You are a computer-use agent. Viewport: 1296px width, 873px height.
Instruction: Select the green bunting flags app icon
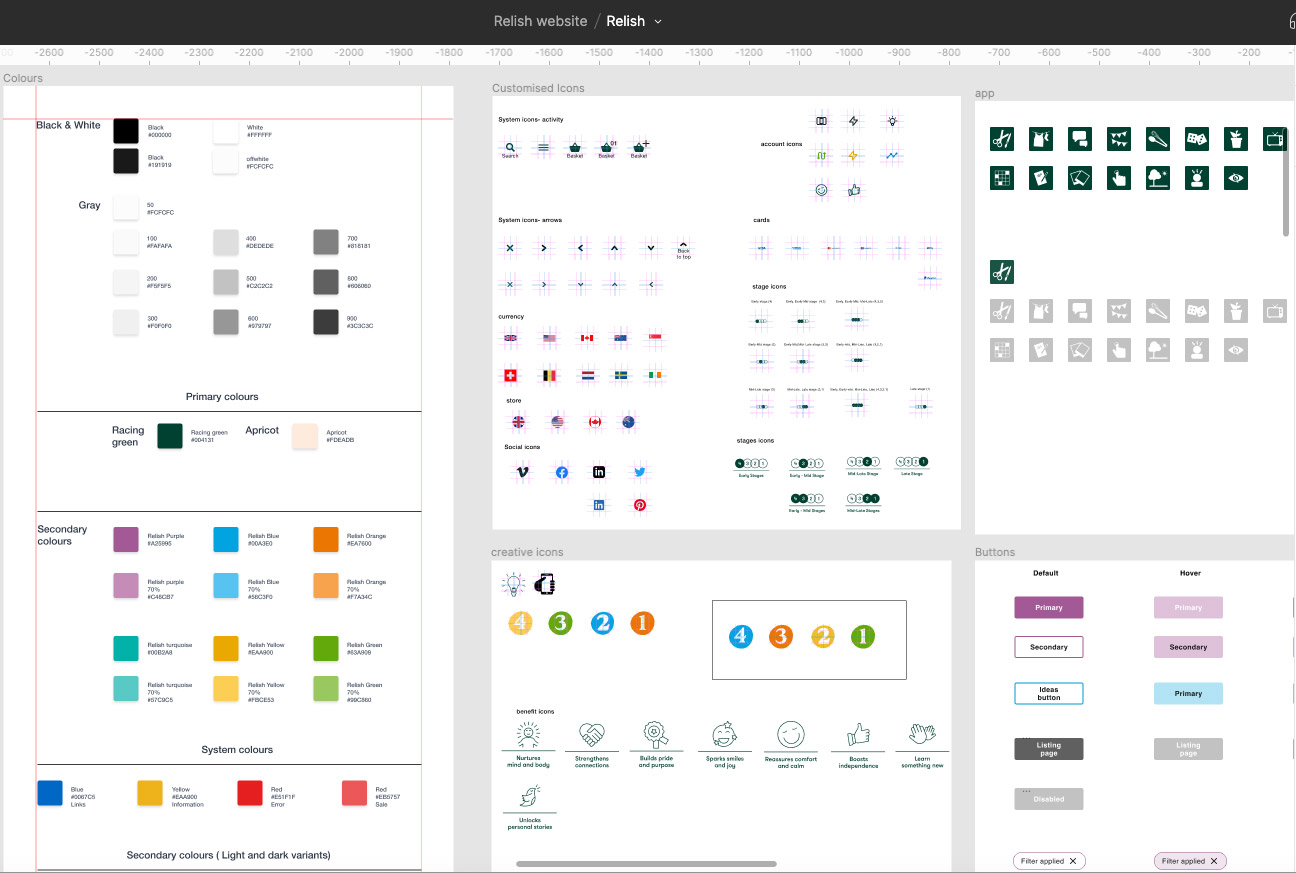click(1118, 139)
